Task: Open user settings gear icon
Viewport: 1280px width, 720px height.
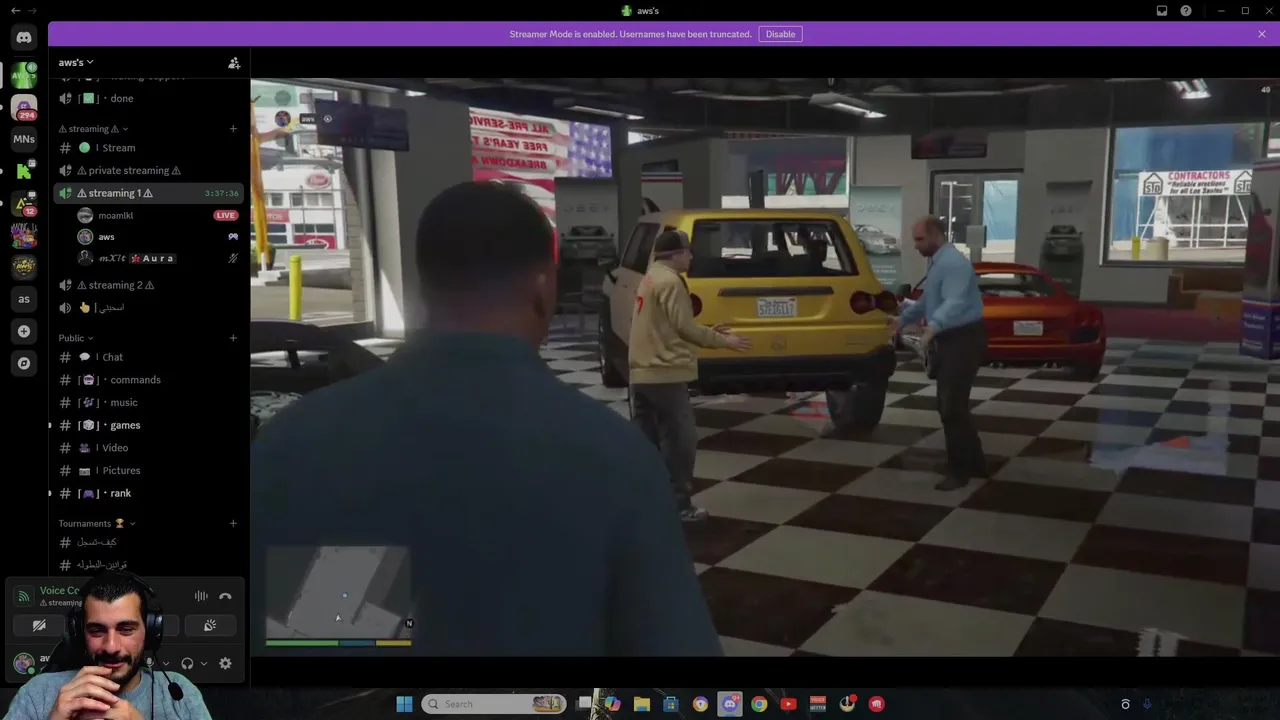Action: [225, 663]
